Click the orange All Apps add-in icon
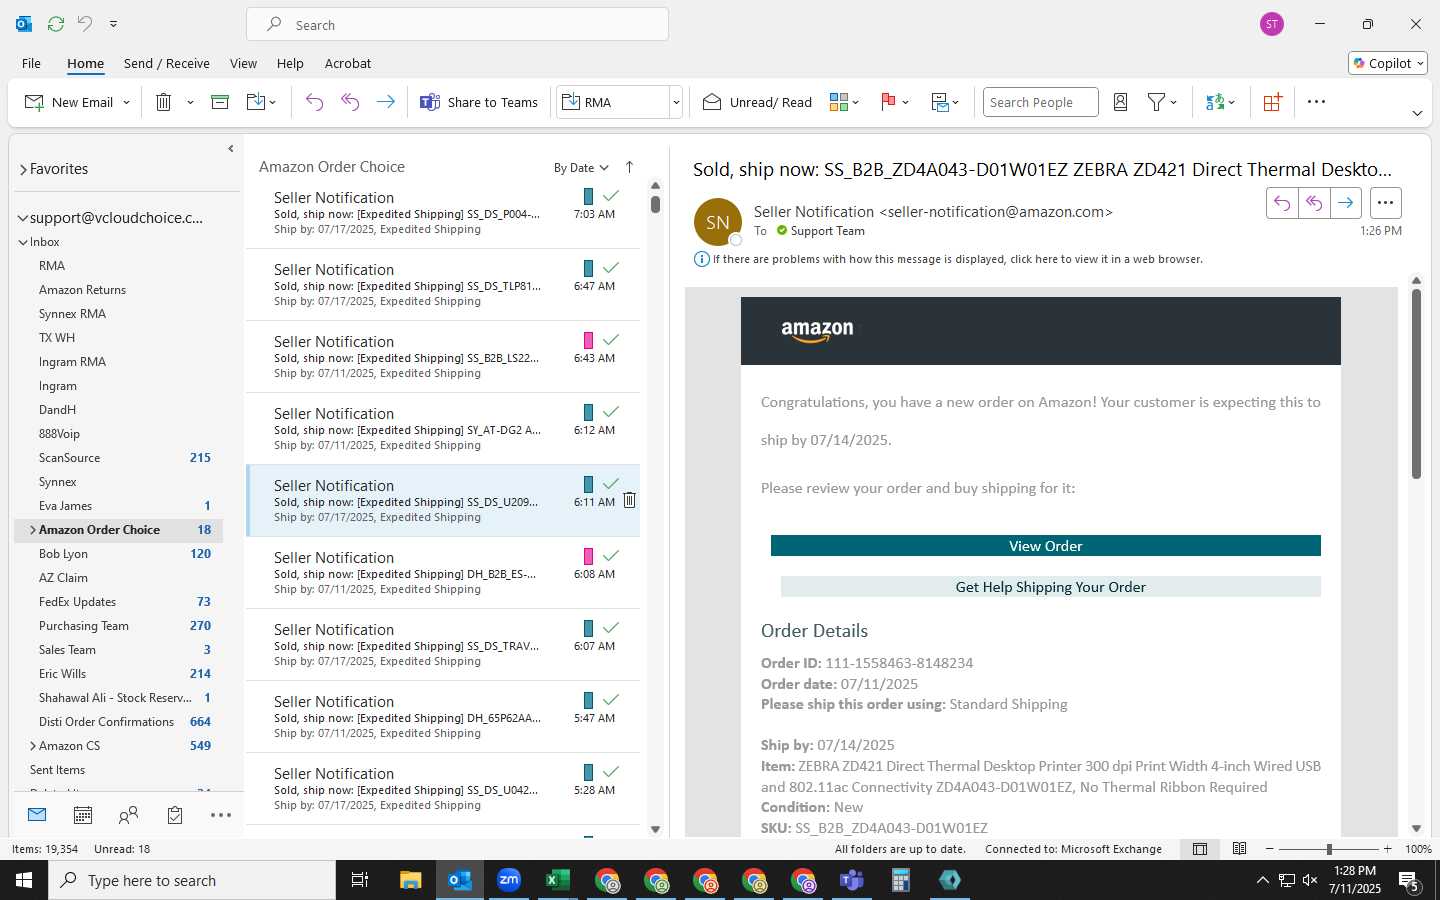This screenshot has width=1440, height=900. tap(1272, 102)
